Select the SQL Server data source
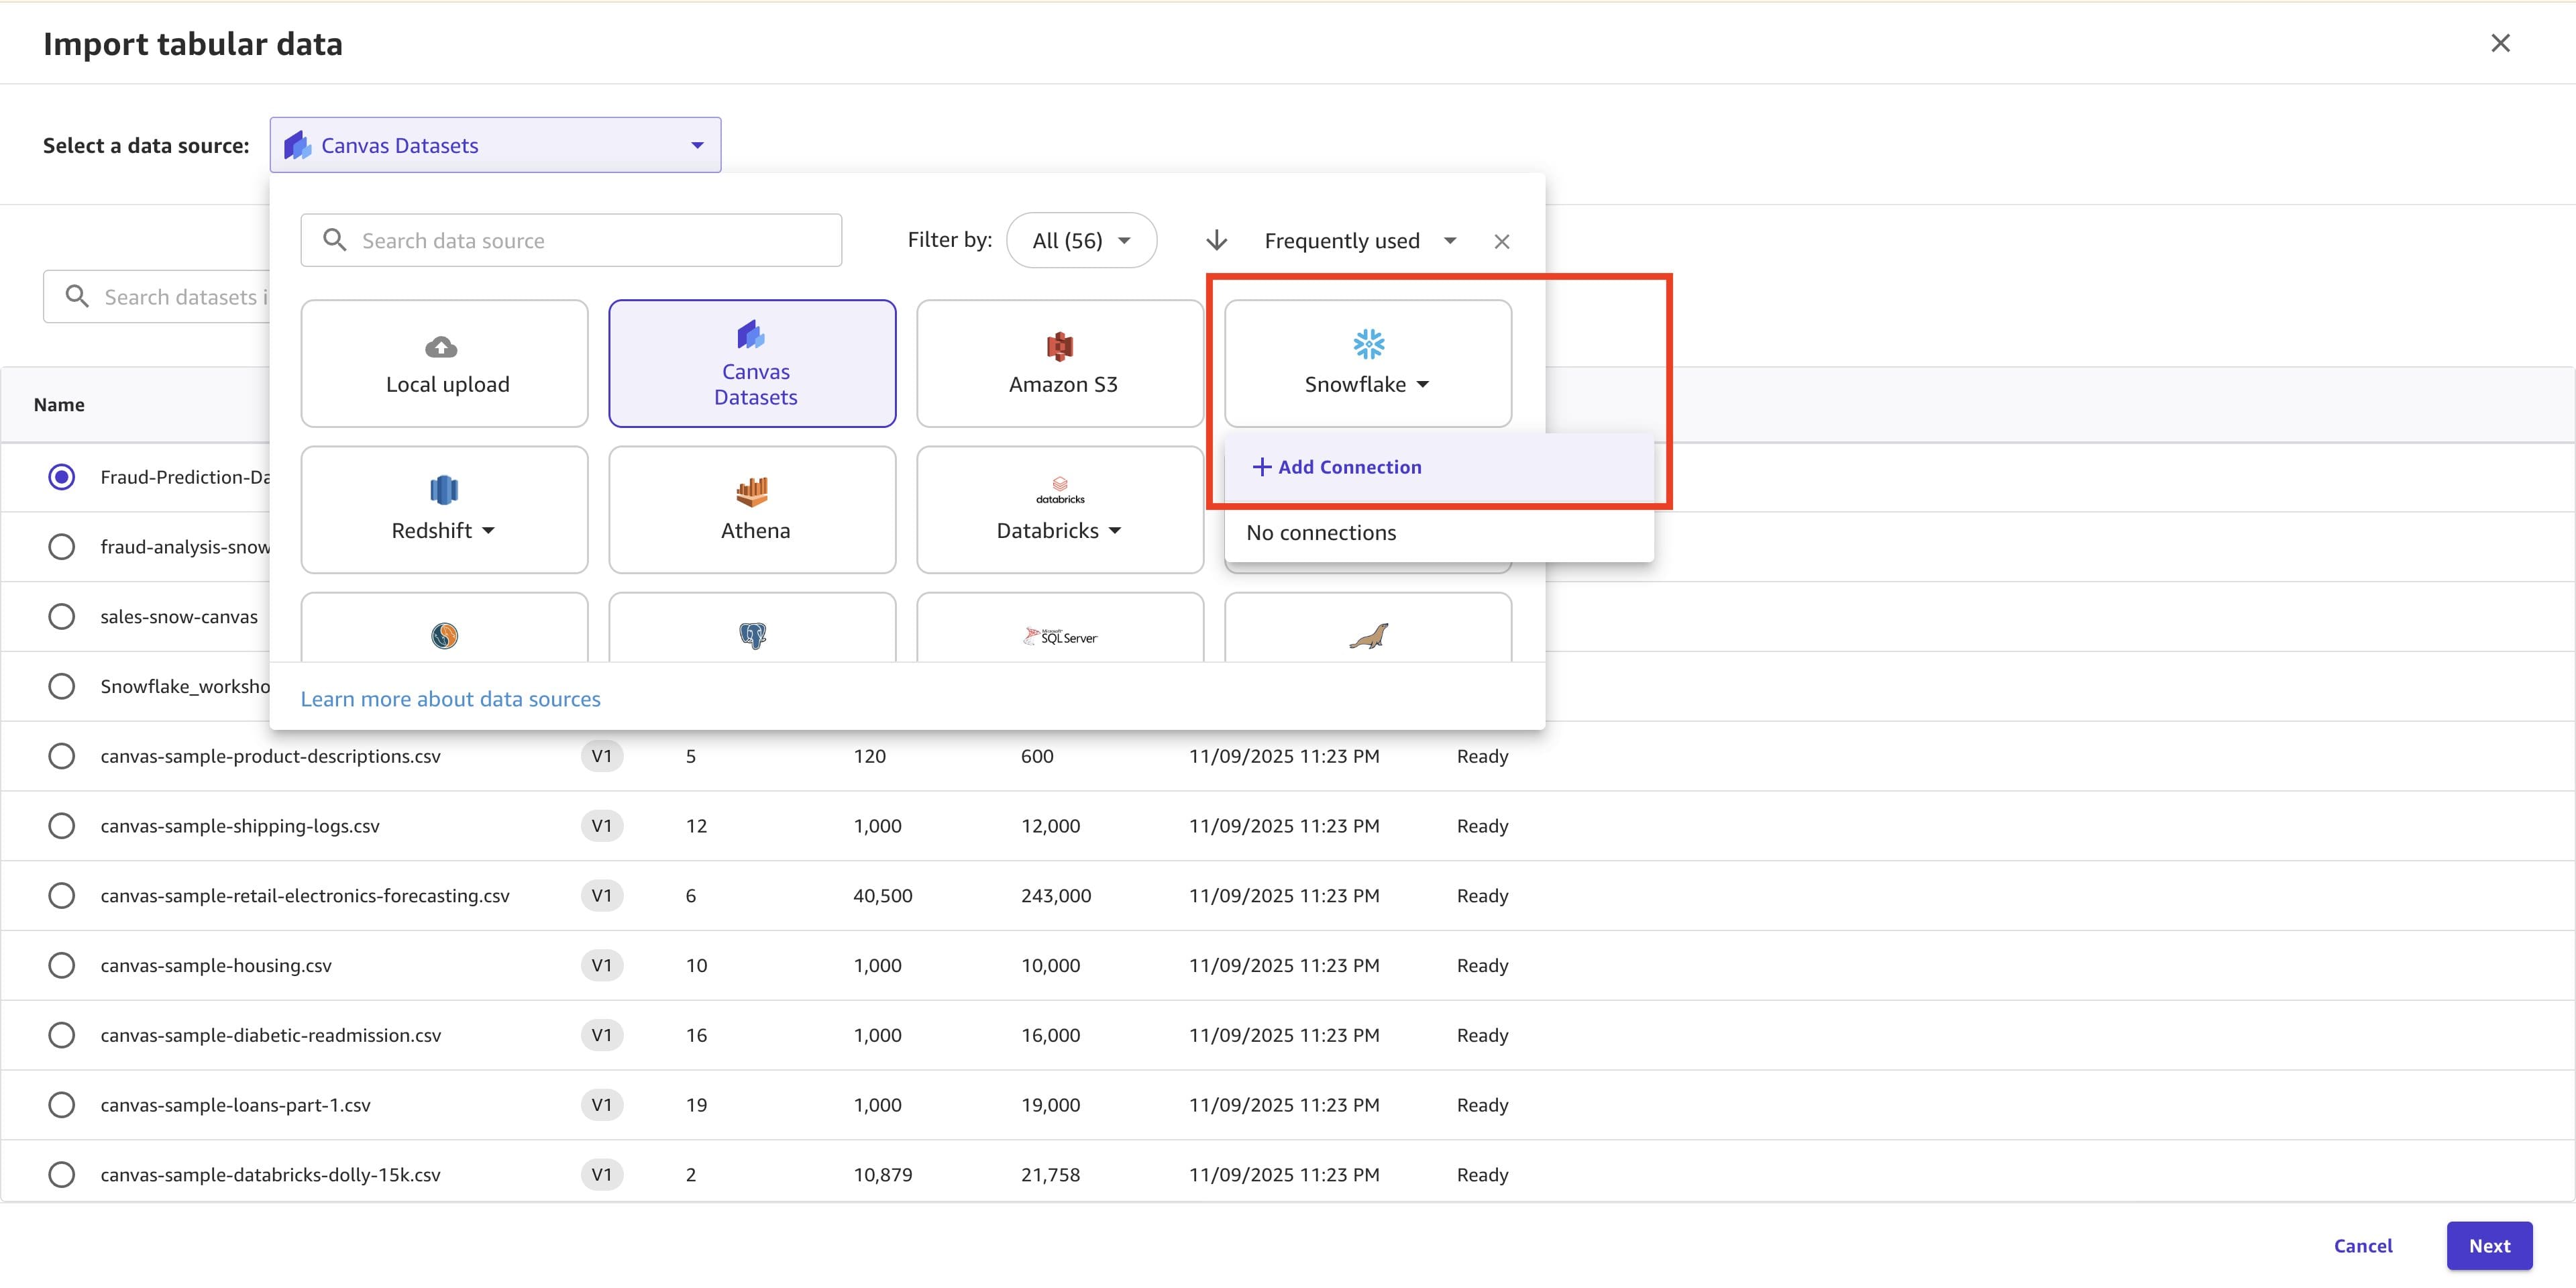The image size is (2576, 1288). [1060, 628]
